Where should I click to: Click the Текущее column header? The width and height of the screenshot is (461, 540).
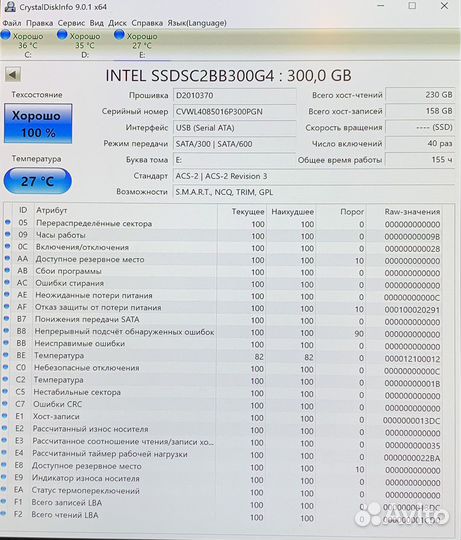[x=248, y=211]
